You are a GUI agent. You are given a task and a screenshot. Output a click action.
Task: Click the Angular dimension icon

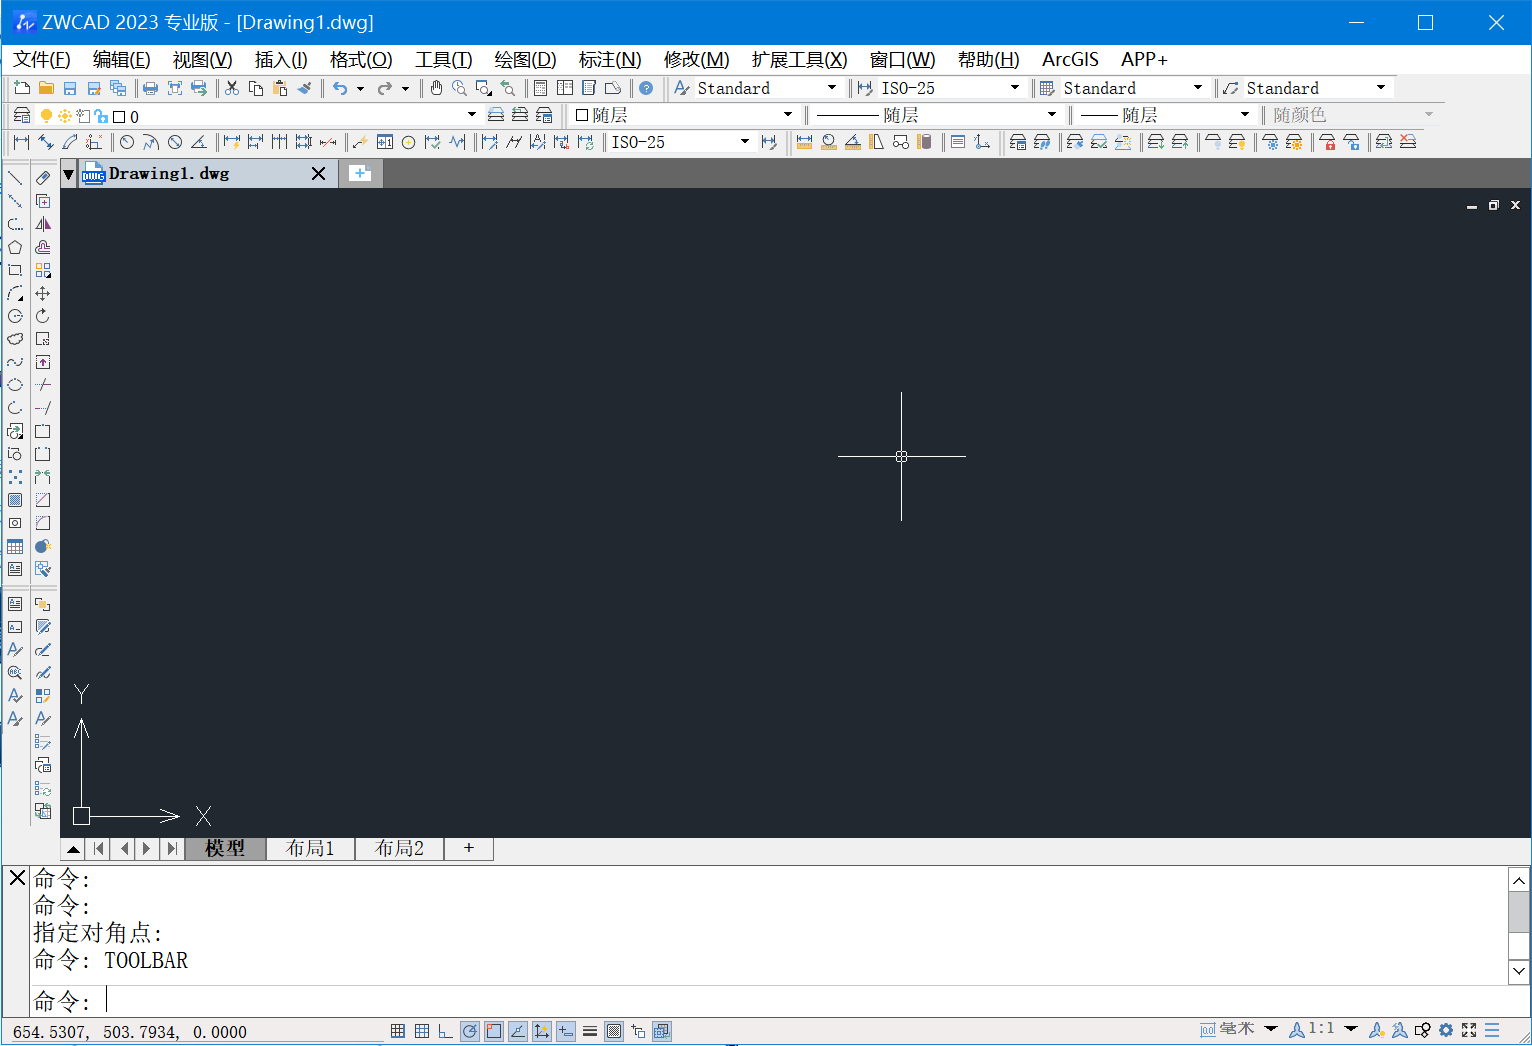point(199,142)
